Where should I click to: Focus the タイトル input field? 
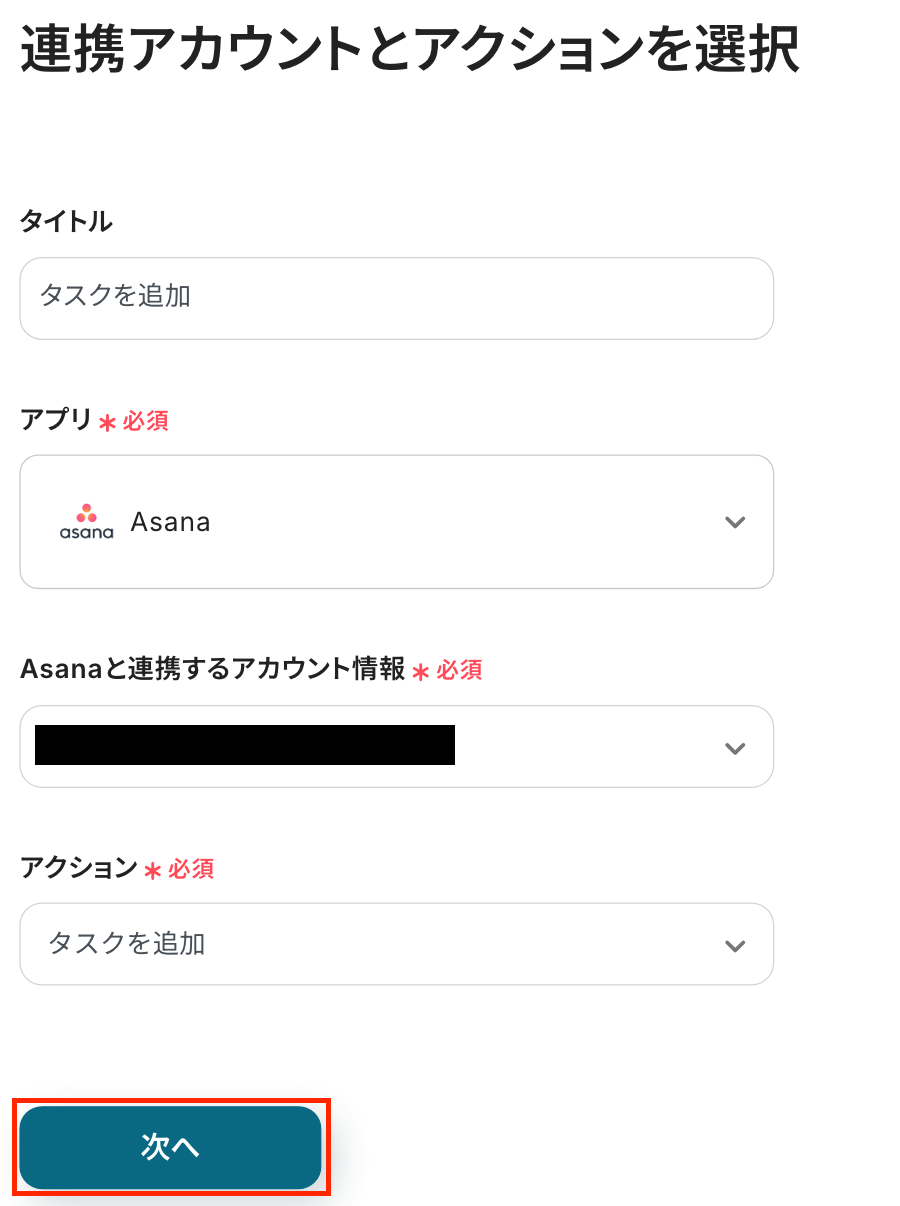coord(396,297)
